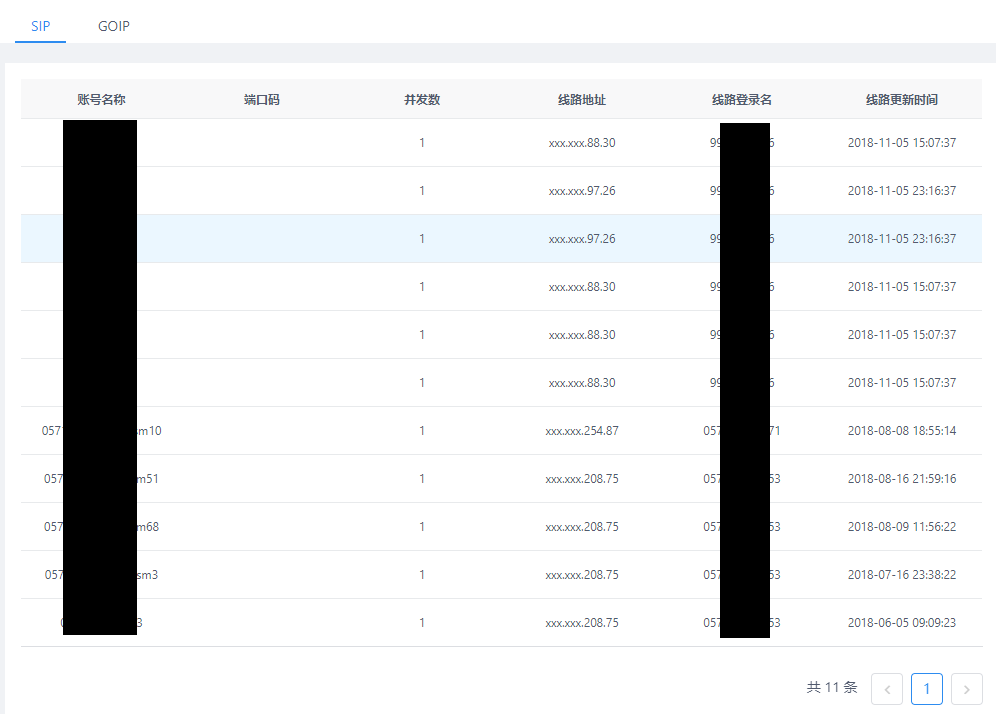Click the 线路地址 column header
Image resolution: width=996 pixels, height=714 pixels.
(x=582, y=99)
